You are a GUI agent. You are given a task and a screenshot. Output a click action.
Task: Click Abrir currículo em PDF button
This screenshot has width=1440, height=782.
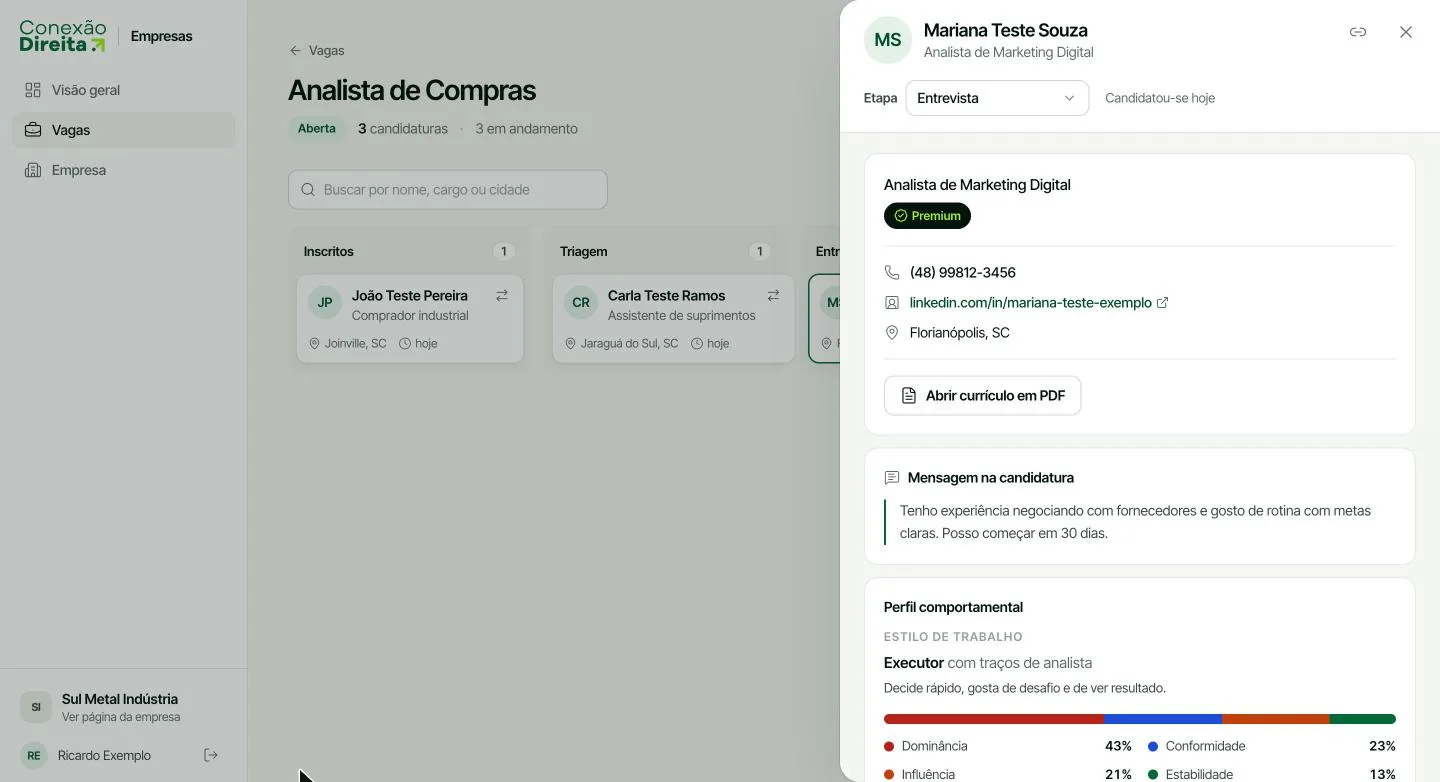click(982, 395)
